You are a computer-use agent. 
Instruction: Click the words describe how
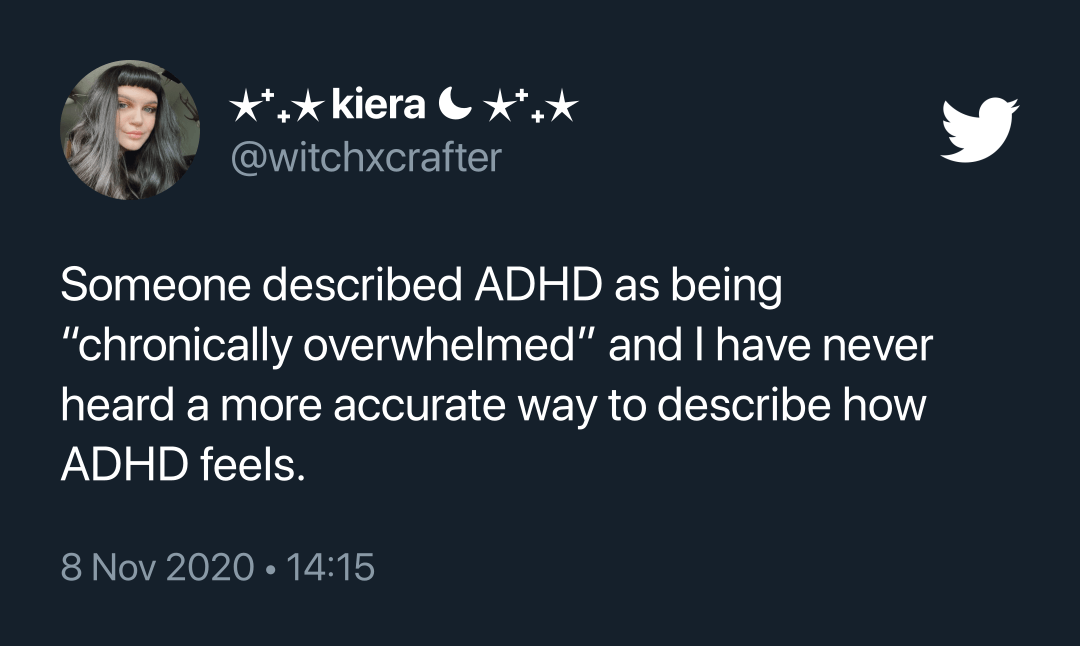pyautogui.click(x=791, y=404)
